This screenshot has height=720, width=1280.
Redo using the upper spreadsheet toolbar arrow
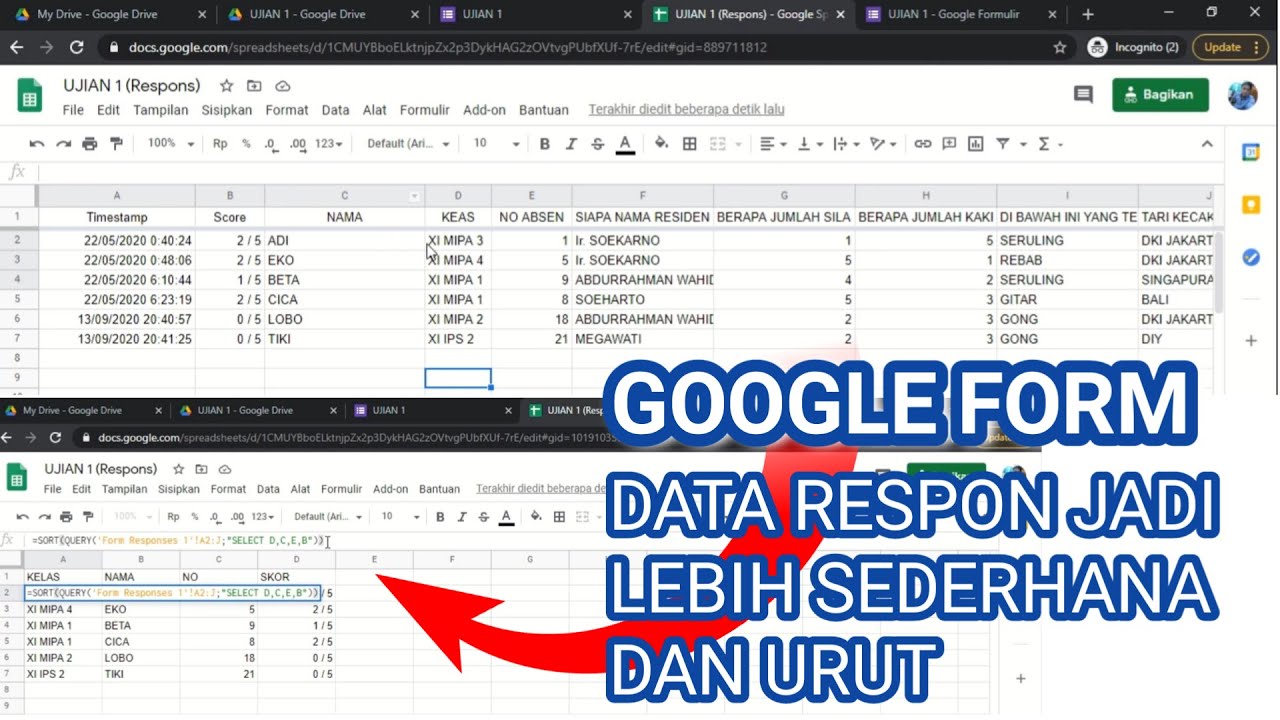[x=63, y=144]
